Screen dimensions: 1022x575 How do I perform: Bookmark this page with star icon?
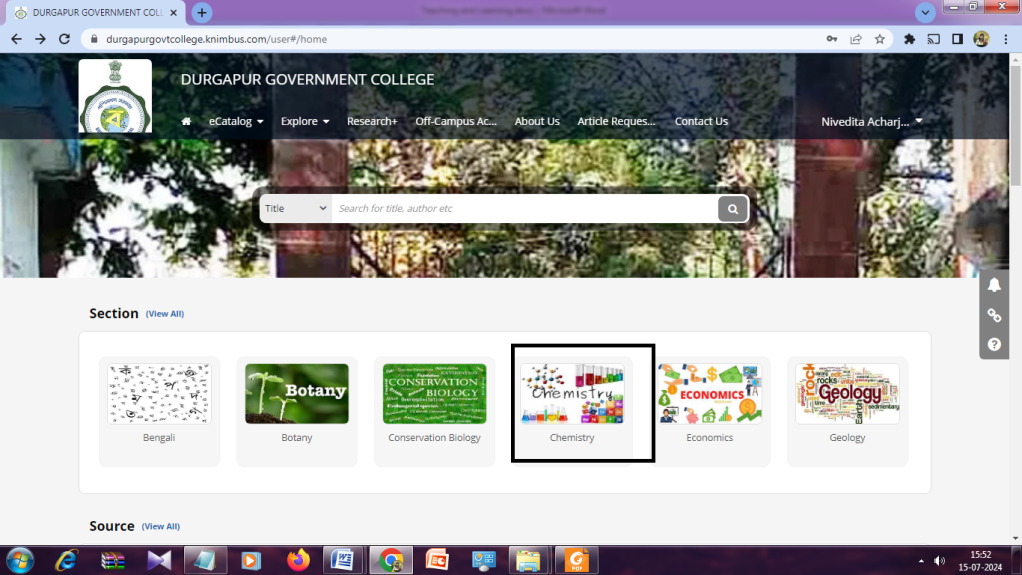880,39
